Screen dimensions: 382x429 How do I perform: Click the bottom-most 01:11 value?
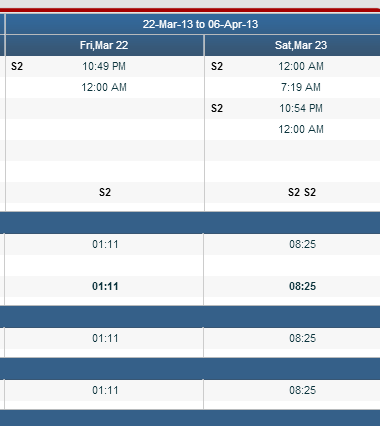click(x=105, y=391)
